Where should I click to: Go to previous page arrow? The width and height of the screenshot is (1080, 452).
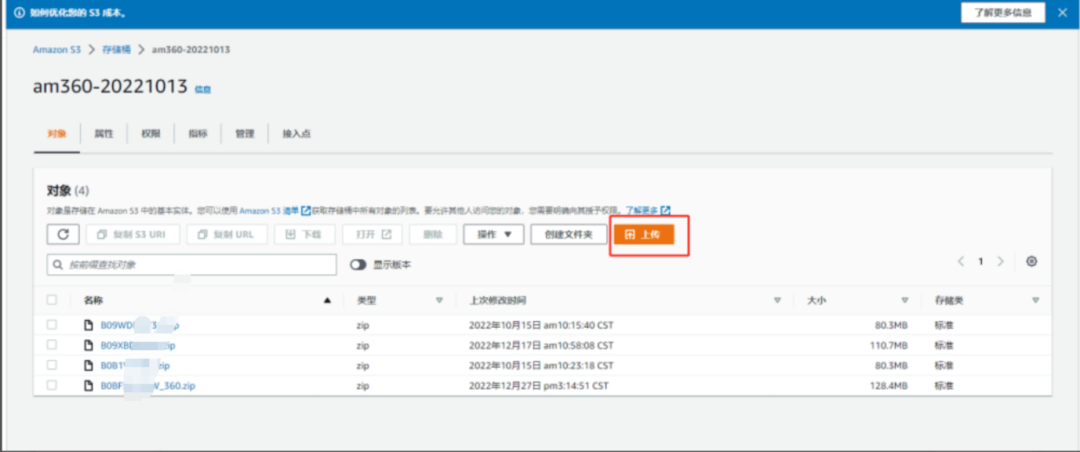pyautogui.click(x=961, y=262)
